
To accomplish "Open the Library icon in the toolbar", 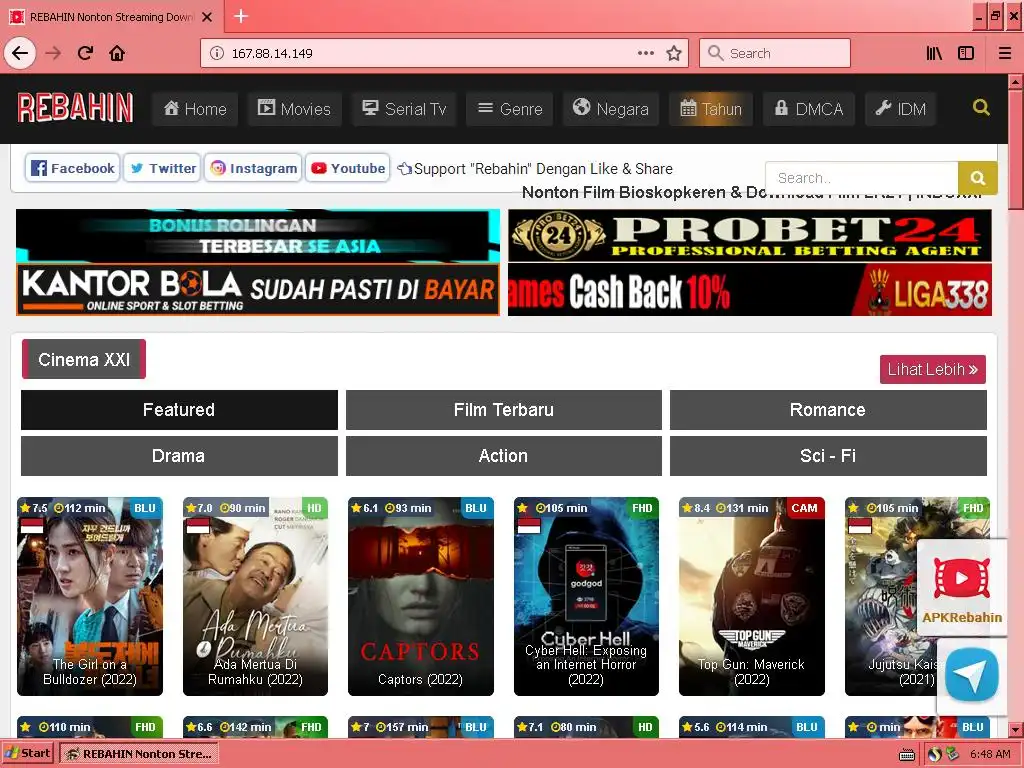I will tap(934, 53).
